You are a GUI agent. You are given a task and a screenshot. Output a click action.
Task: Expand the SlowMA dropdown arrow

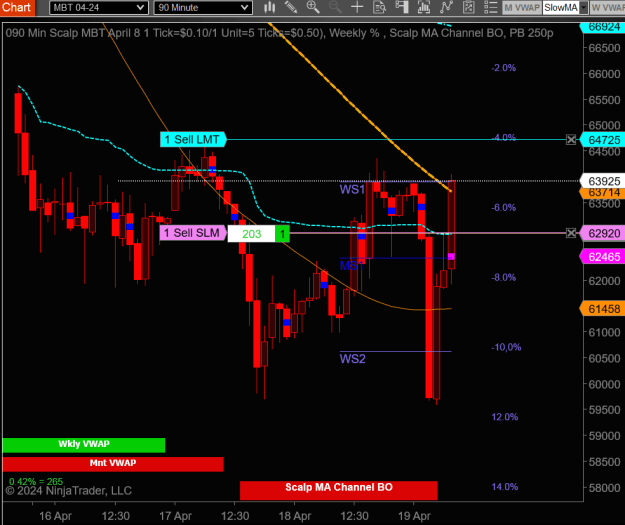pos(584,8)
